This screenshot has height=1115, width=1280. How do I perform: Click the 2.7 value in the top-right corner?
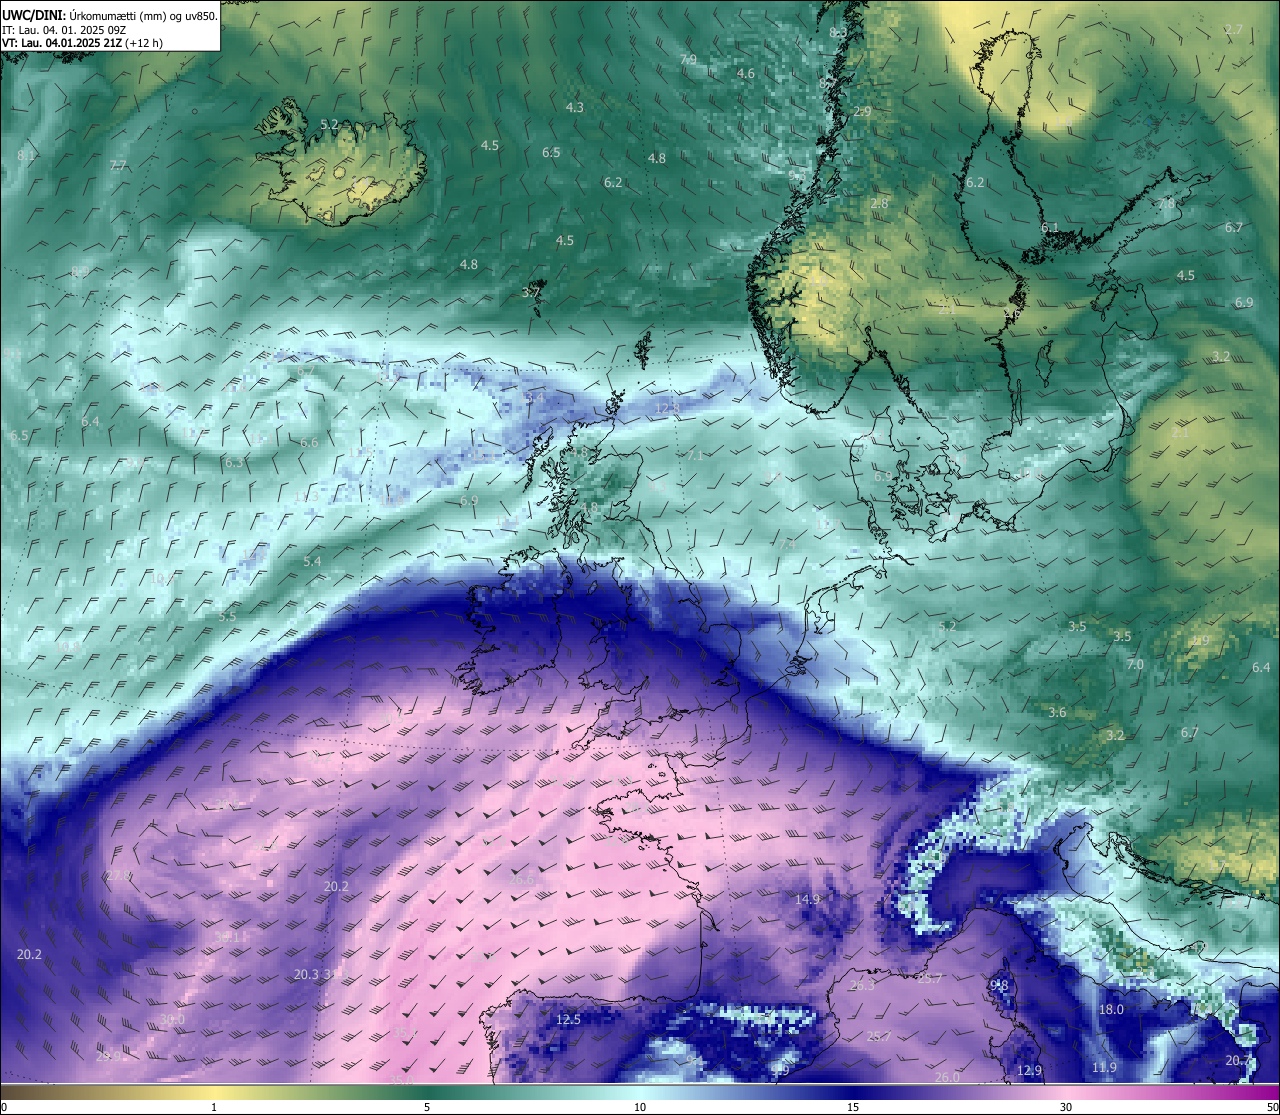pos(1234,30)
